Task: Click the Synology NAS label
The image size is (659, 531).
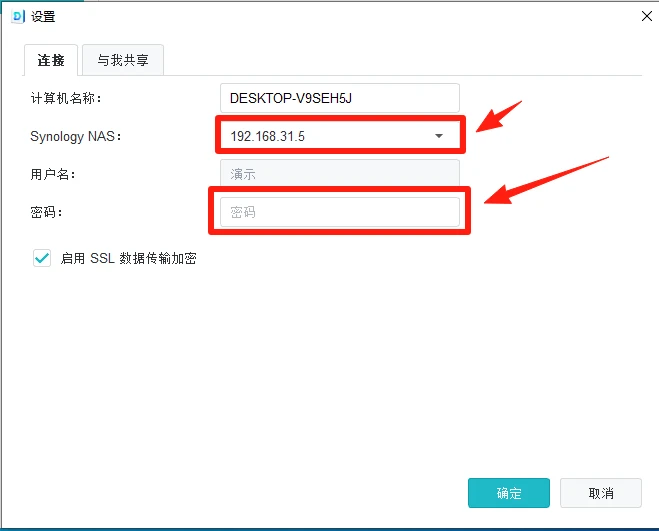Action: [76, 136]
